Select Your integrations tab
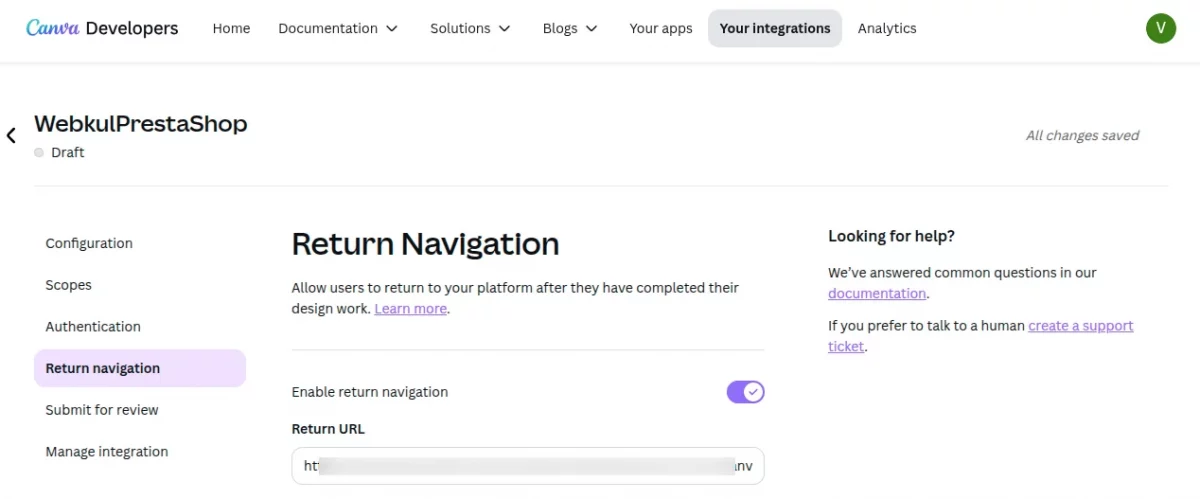Screen dimensions: 1200x499 775,28
